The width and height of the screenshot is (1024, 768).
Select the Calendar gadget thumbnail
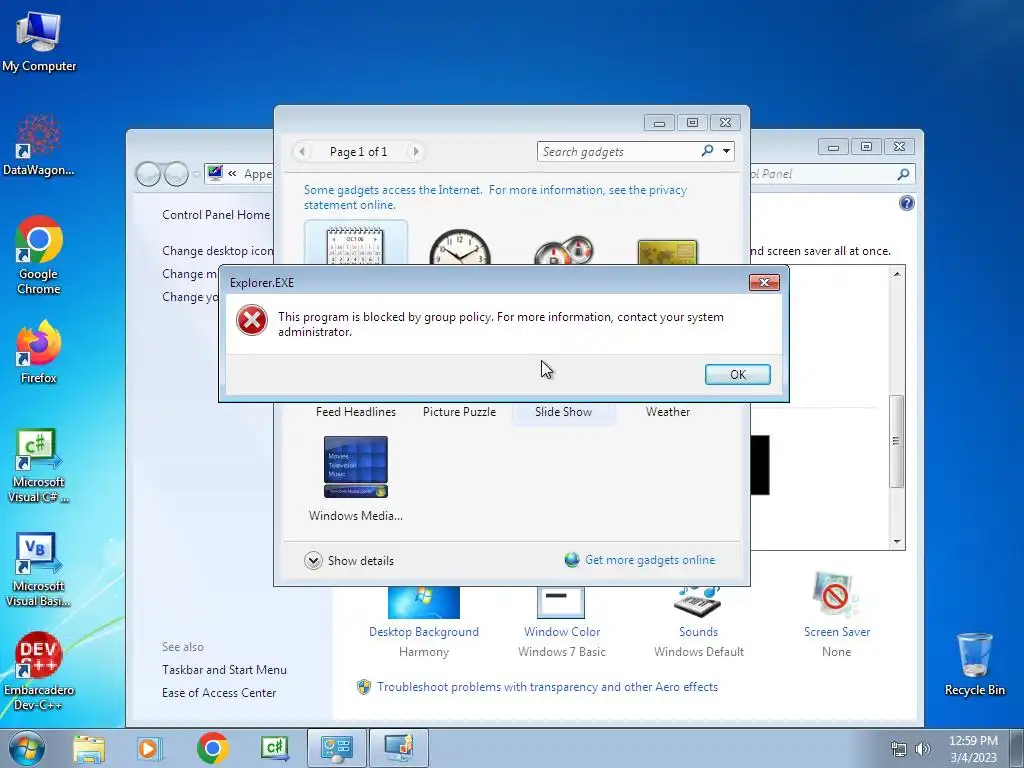pos(355,244)
